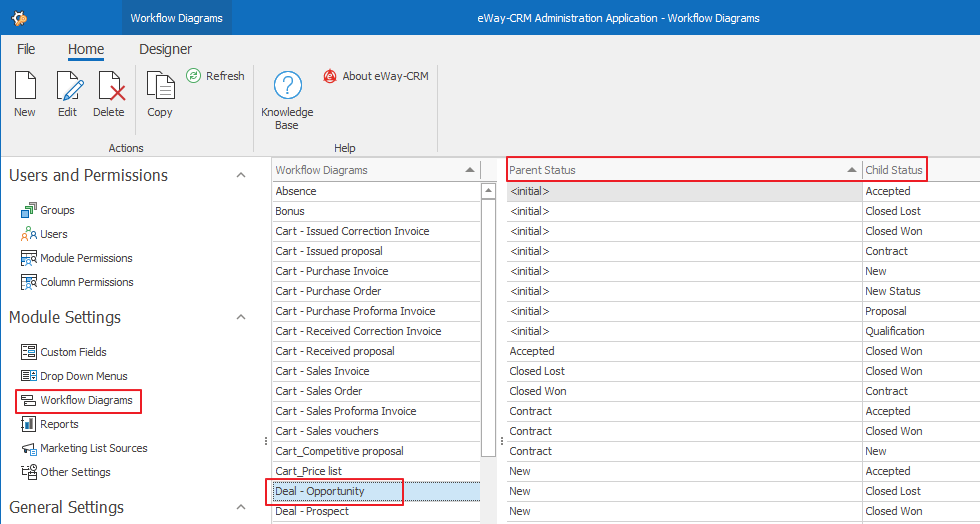Collapse General Settings section
Viewport: 980px width, 524px height.
tap(241, 507)
